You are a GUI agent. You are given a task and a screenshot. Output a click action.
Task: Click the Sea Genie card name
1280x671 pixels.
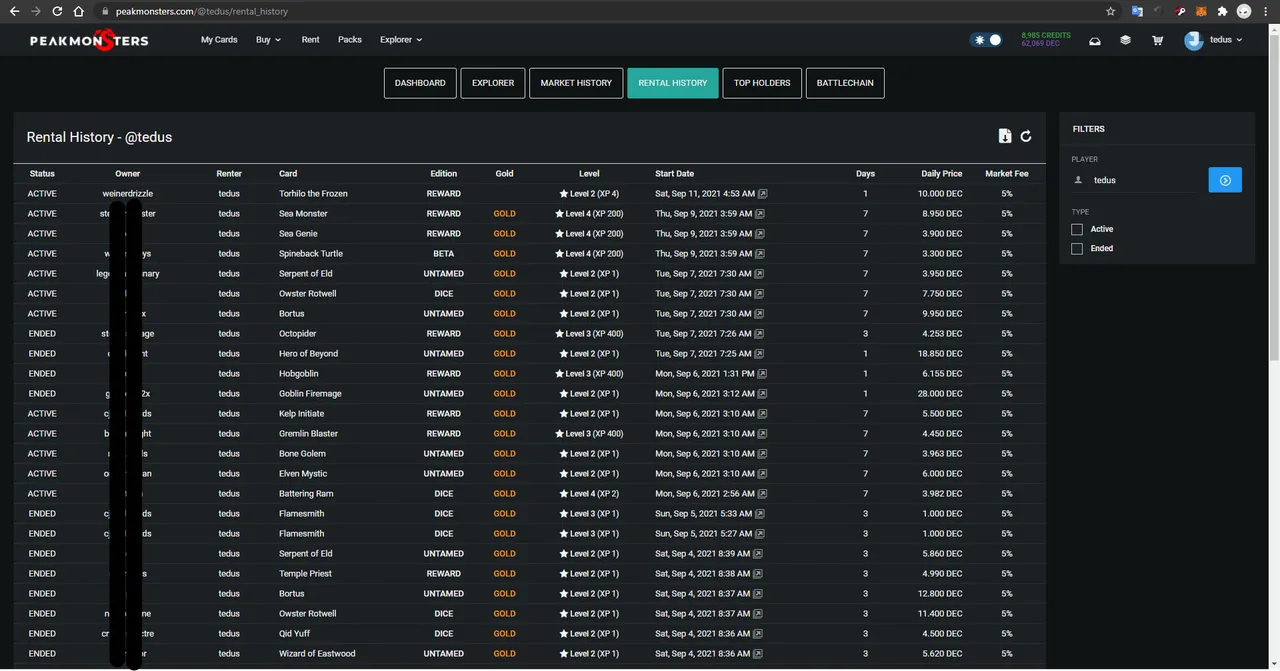pos(300,233)
